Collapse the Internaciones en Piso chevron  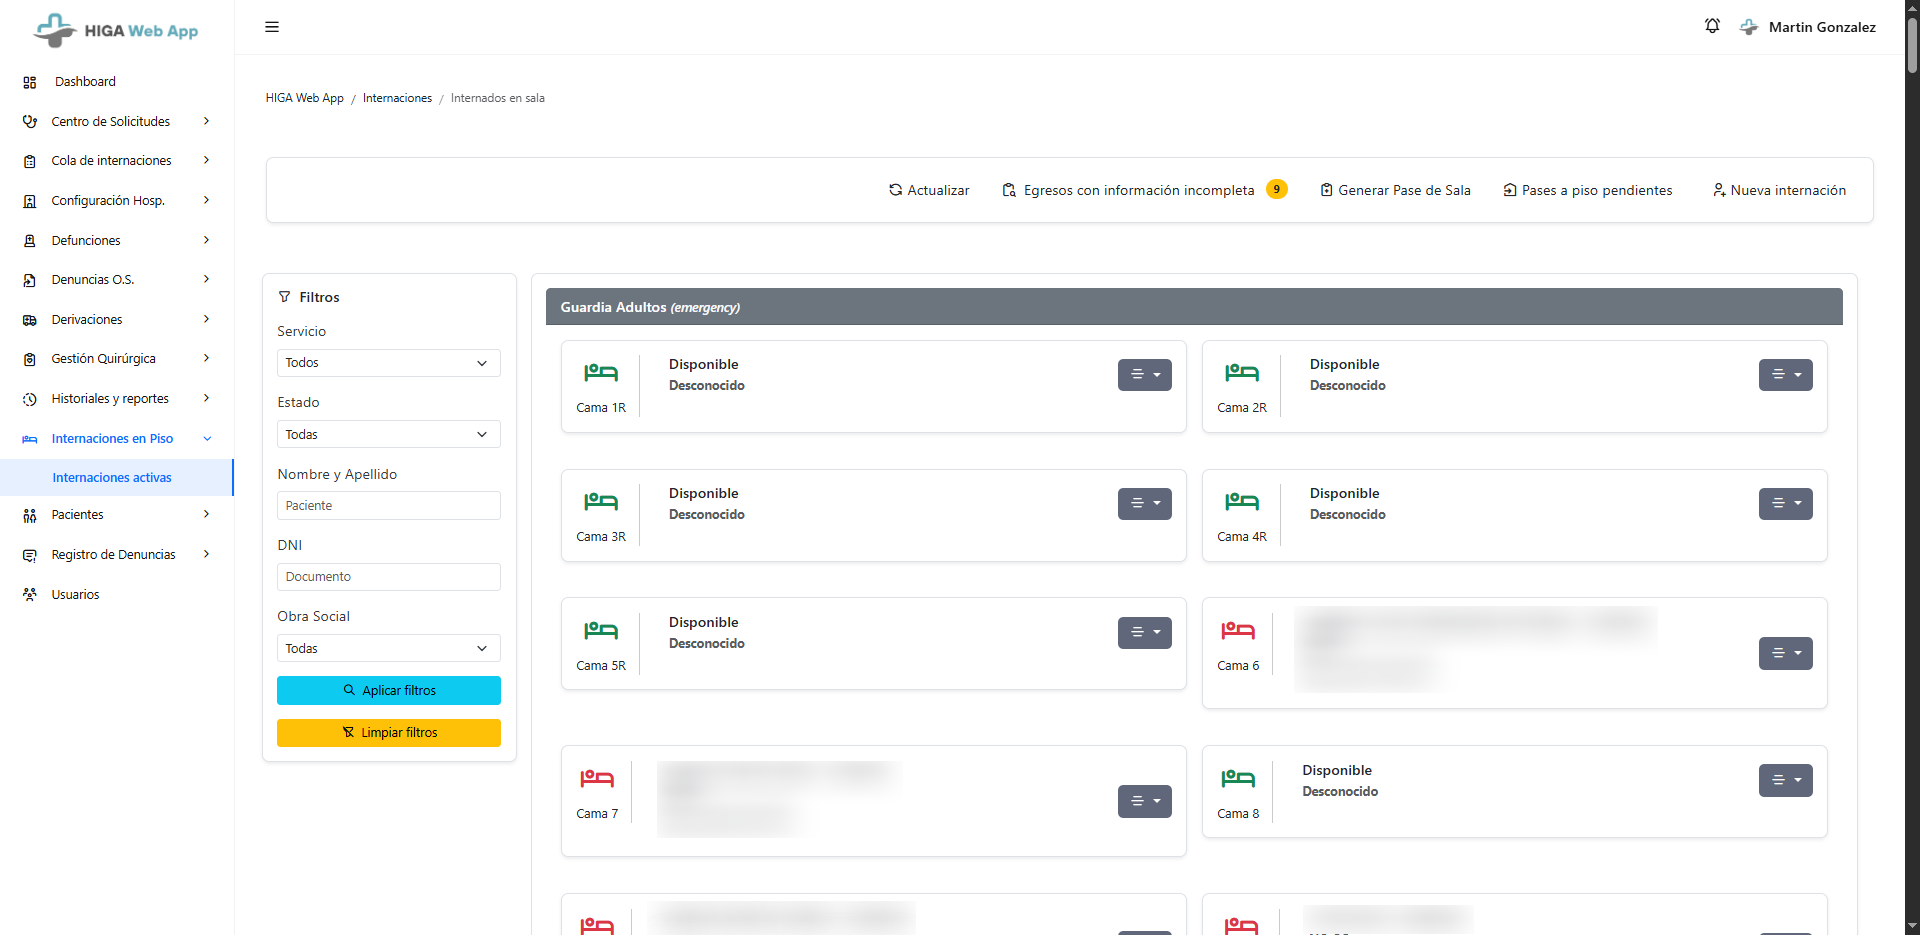pos(207,439)
